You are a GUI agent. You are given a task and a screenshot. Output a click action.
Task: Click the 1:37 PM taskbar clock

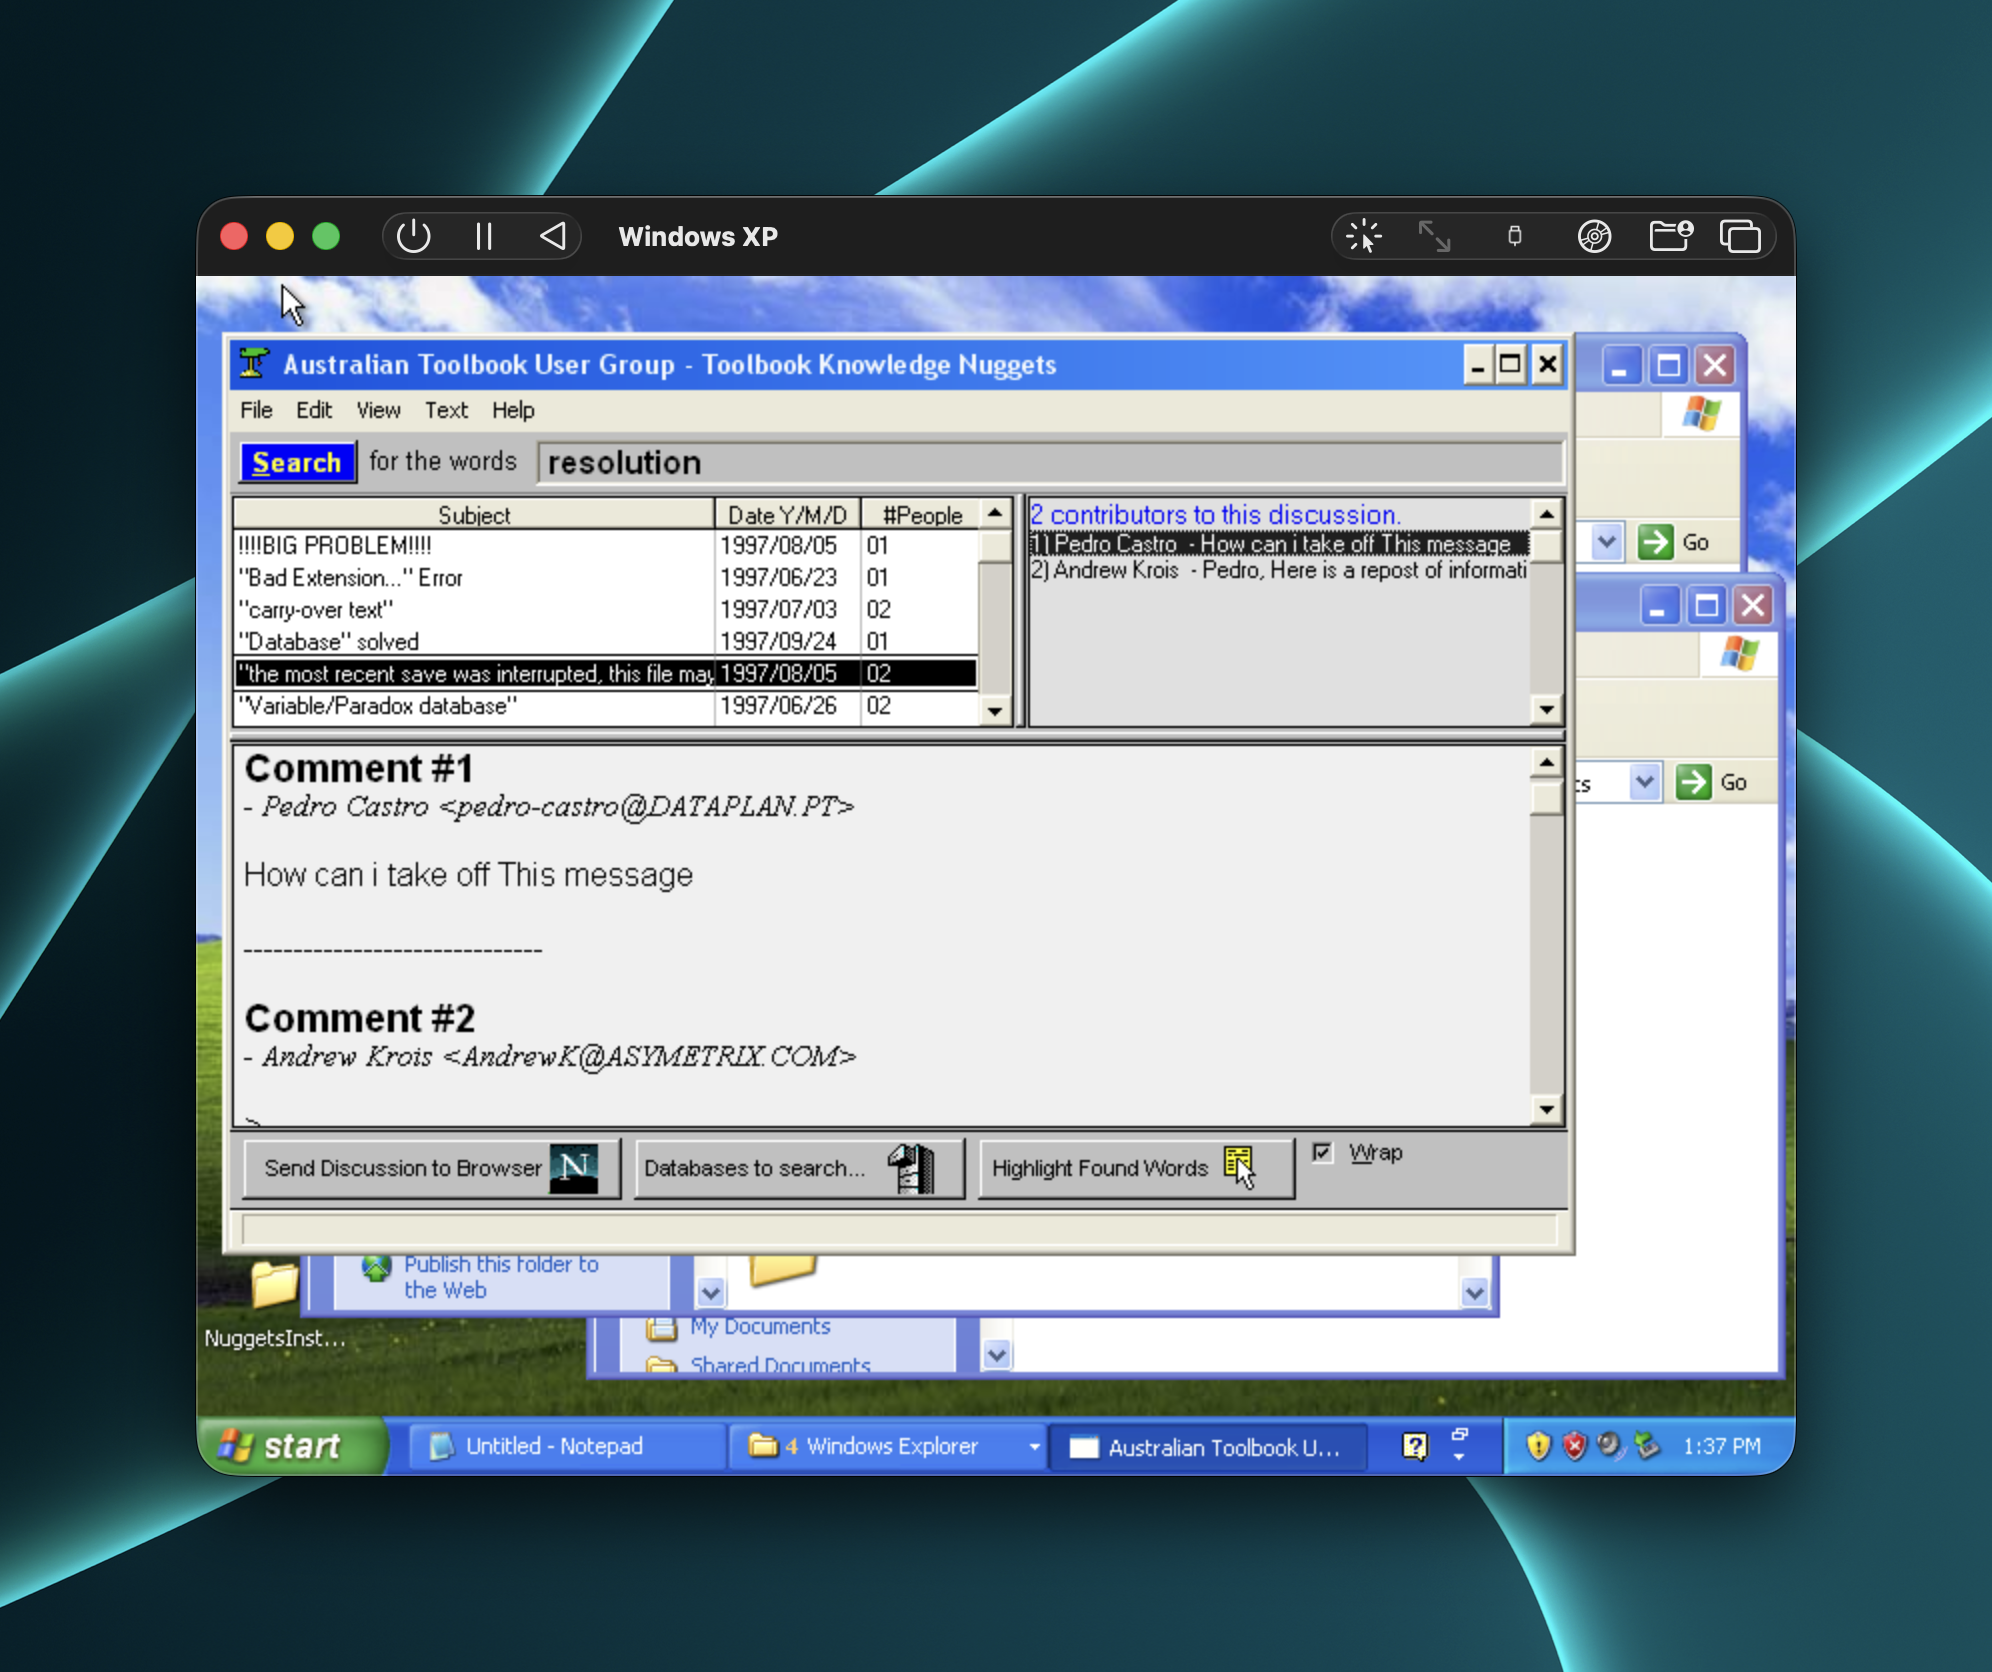point(1721,1446)
